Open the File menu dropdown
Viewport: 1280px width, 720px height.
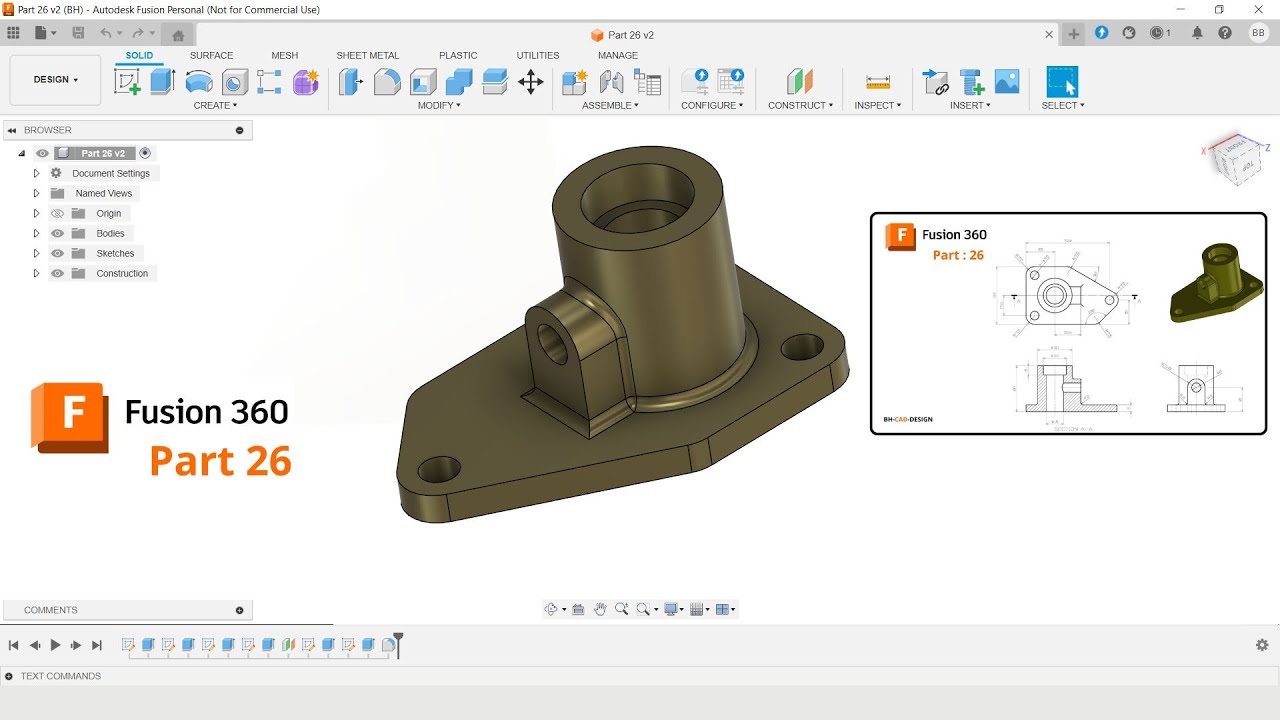tap(45, 33)
